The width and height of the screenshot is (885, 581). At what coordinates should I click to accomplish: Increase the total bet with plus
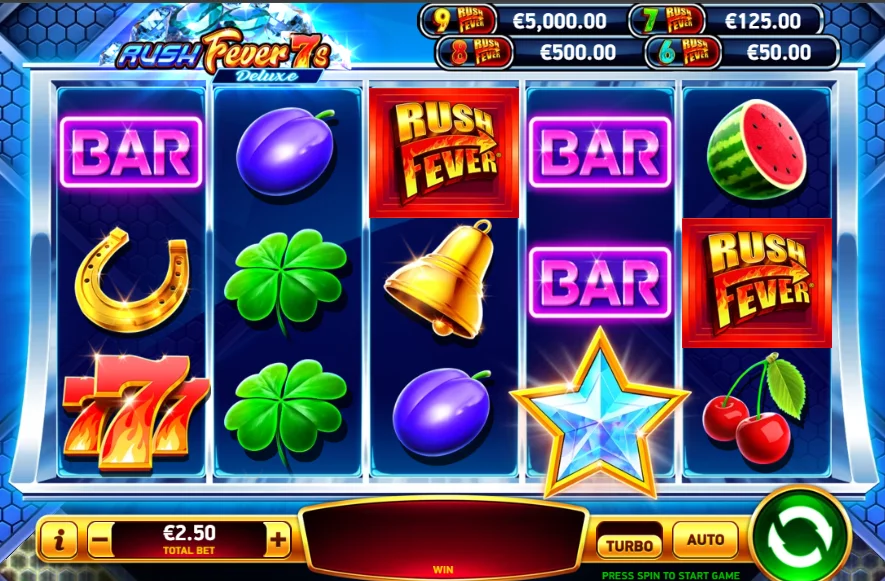pos(278,540)
